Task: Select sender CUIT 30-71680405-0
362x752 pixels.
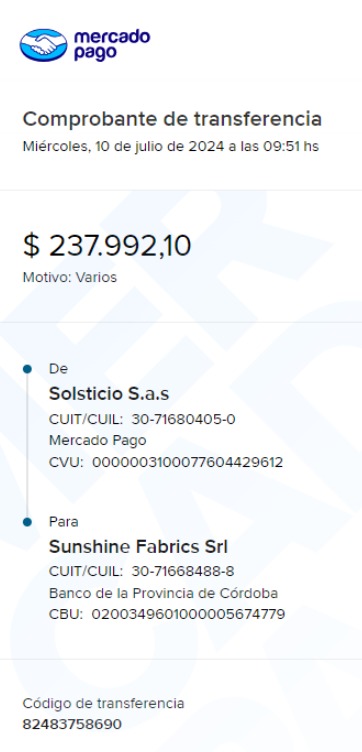Action: coord(183,420)
